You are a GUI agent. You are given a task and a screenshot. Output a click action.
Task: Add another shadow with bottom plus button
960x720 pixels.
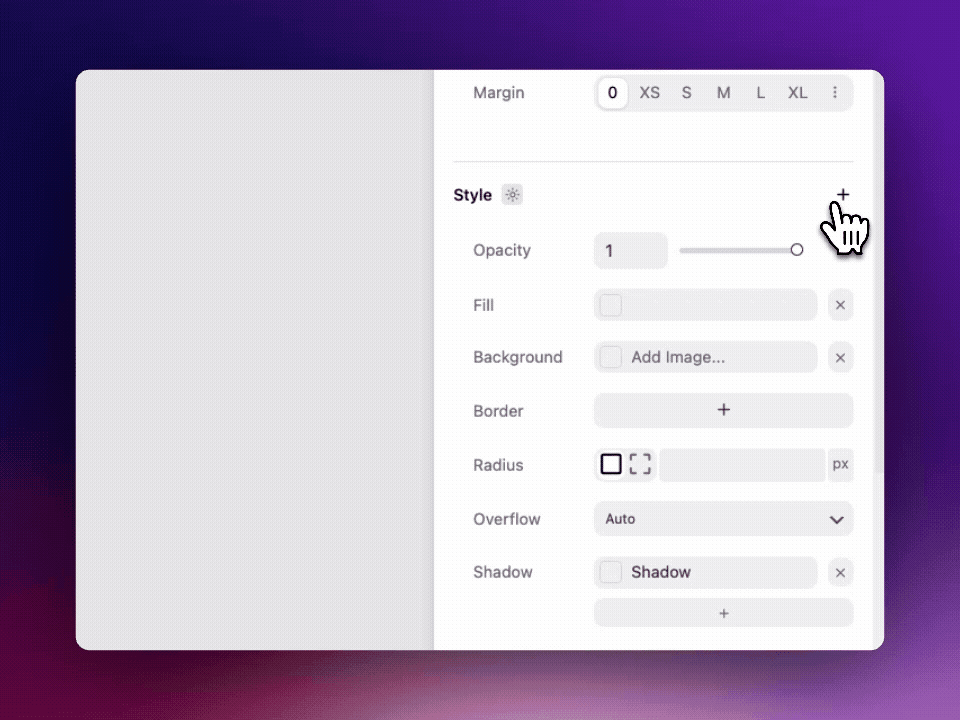pos(723,613)
